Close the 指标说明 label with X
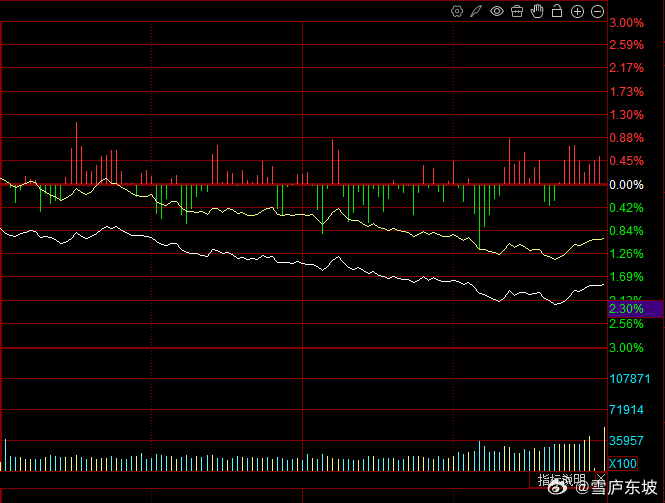Image resolution: width=665 pixels, height=503 pixels. (x=601, y=478)
